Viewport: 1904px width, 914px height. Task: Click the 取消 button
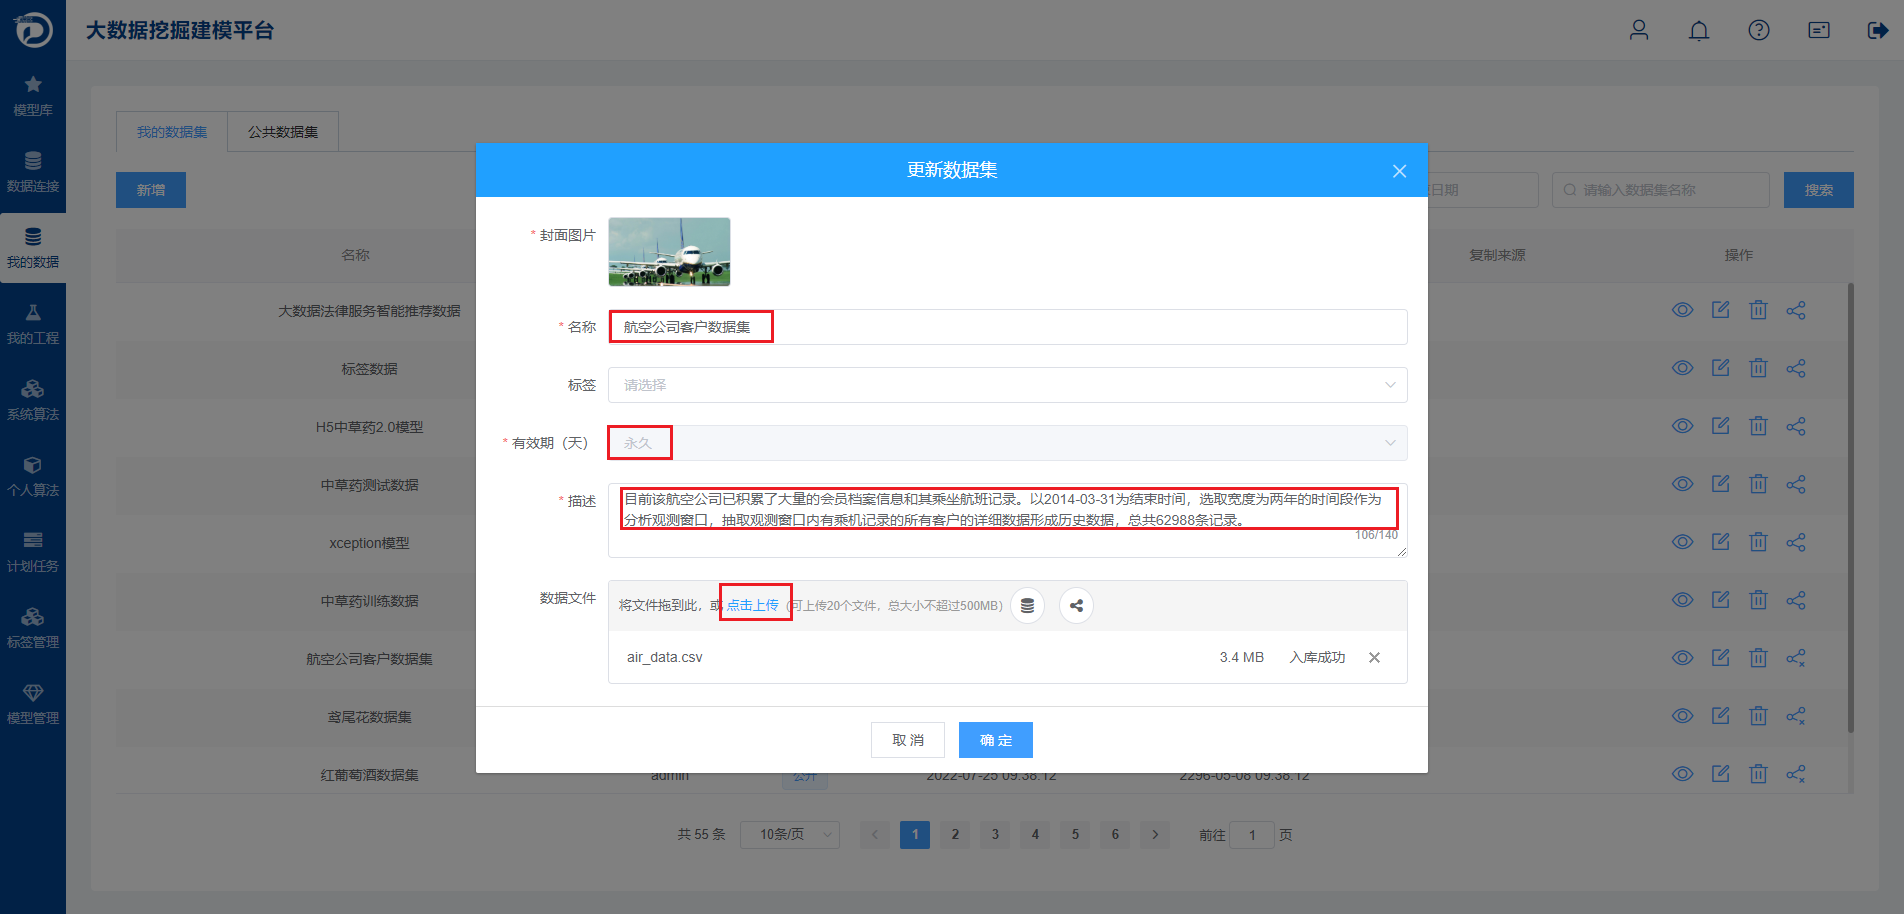908,740
